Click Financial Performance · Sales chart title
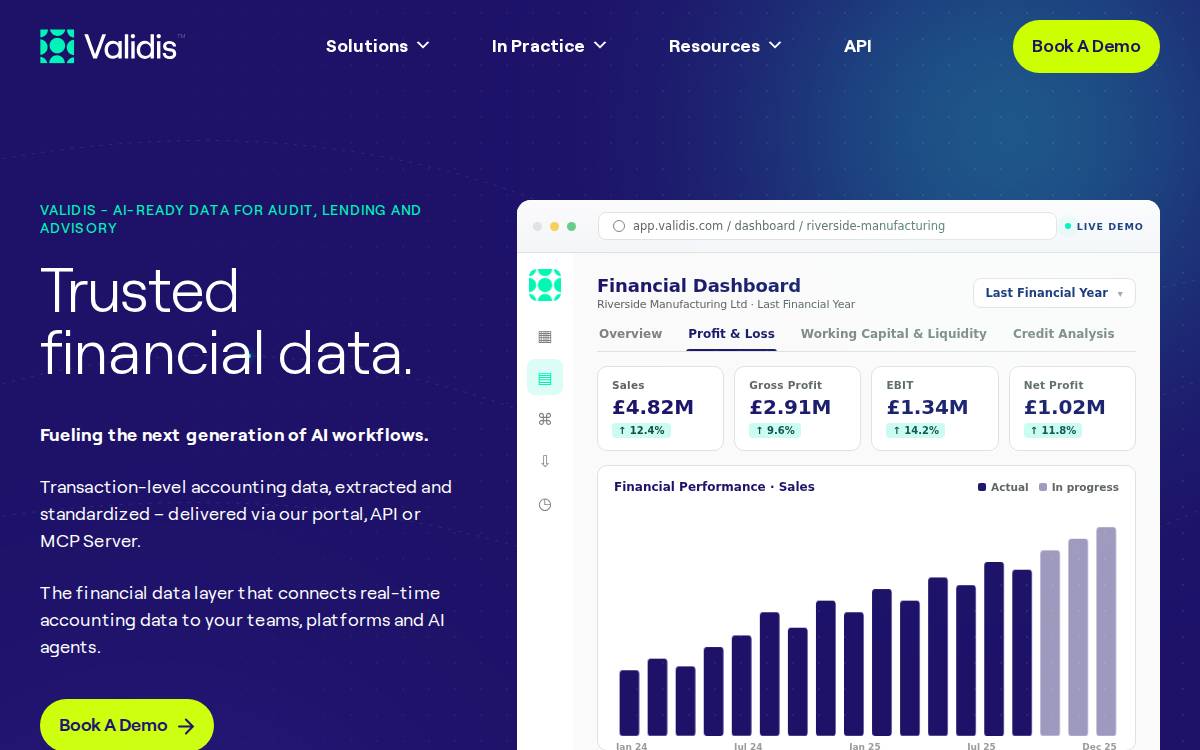The height and width of the screenshot is (750, 1200). pyautogui.click(x=714, y=487)
